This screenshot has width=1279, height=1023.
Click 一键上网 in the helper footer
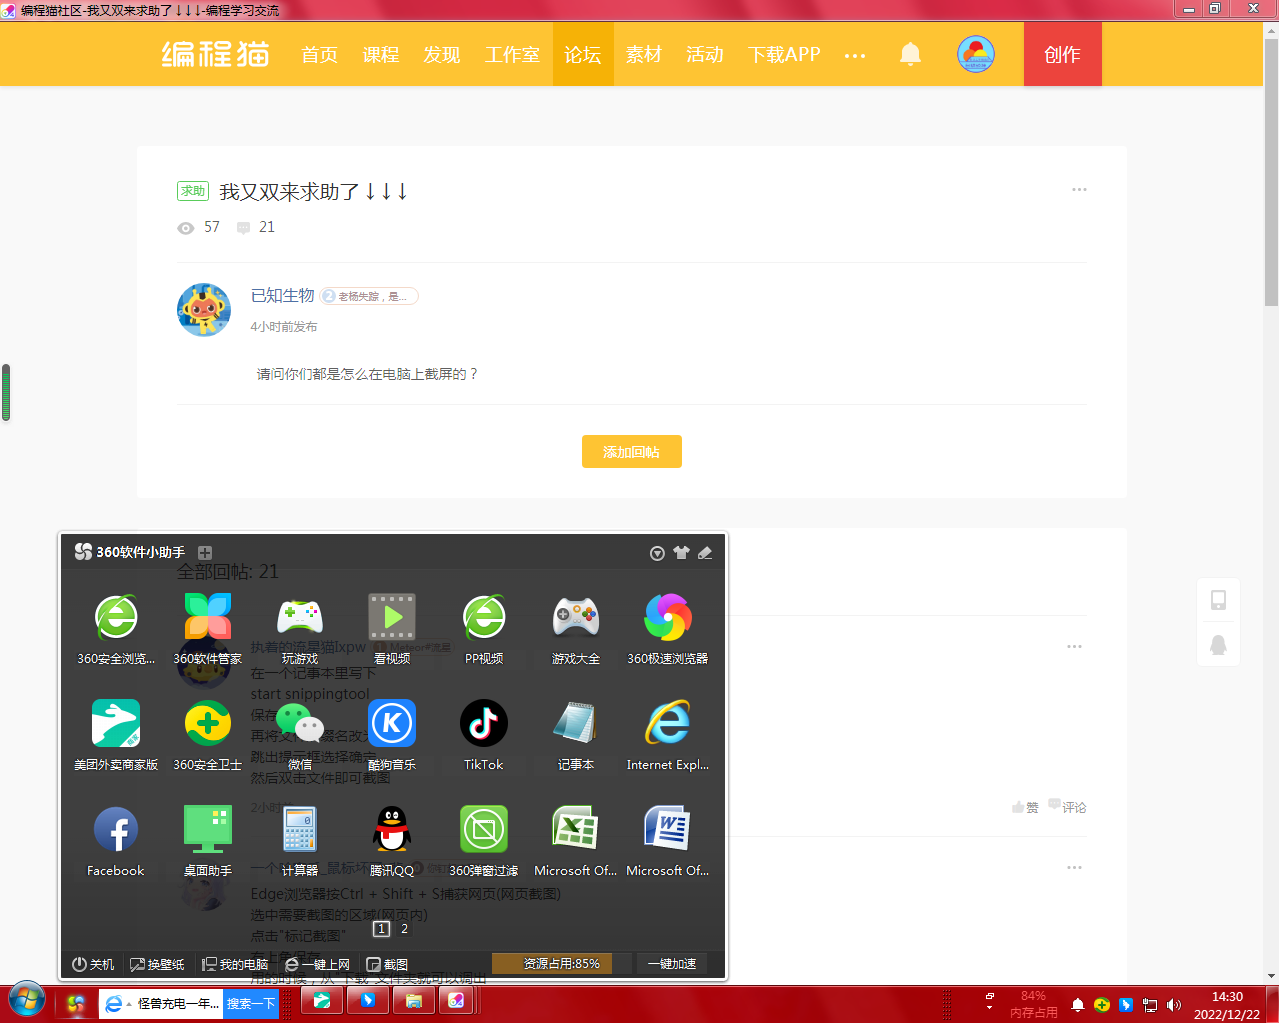click(318, 964)
